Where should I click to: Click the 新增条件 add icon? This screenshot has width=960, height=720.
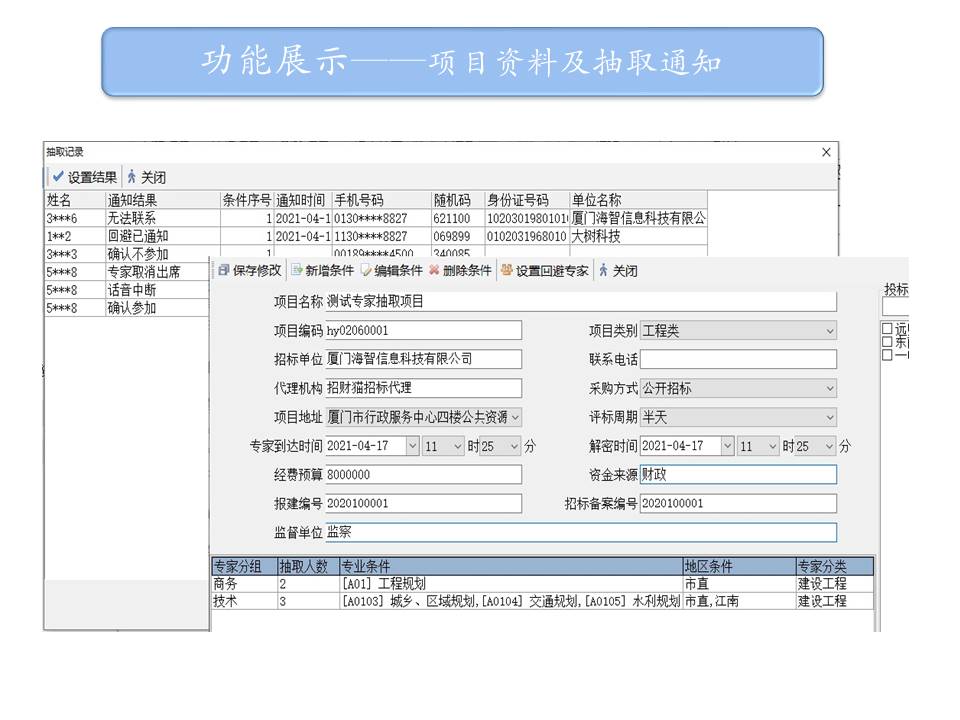click(297, 270)
